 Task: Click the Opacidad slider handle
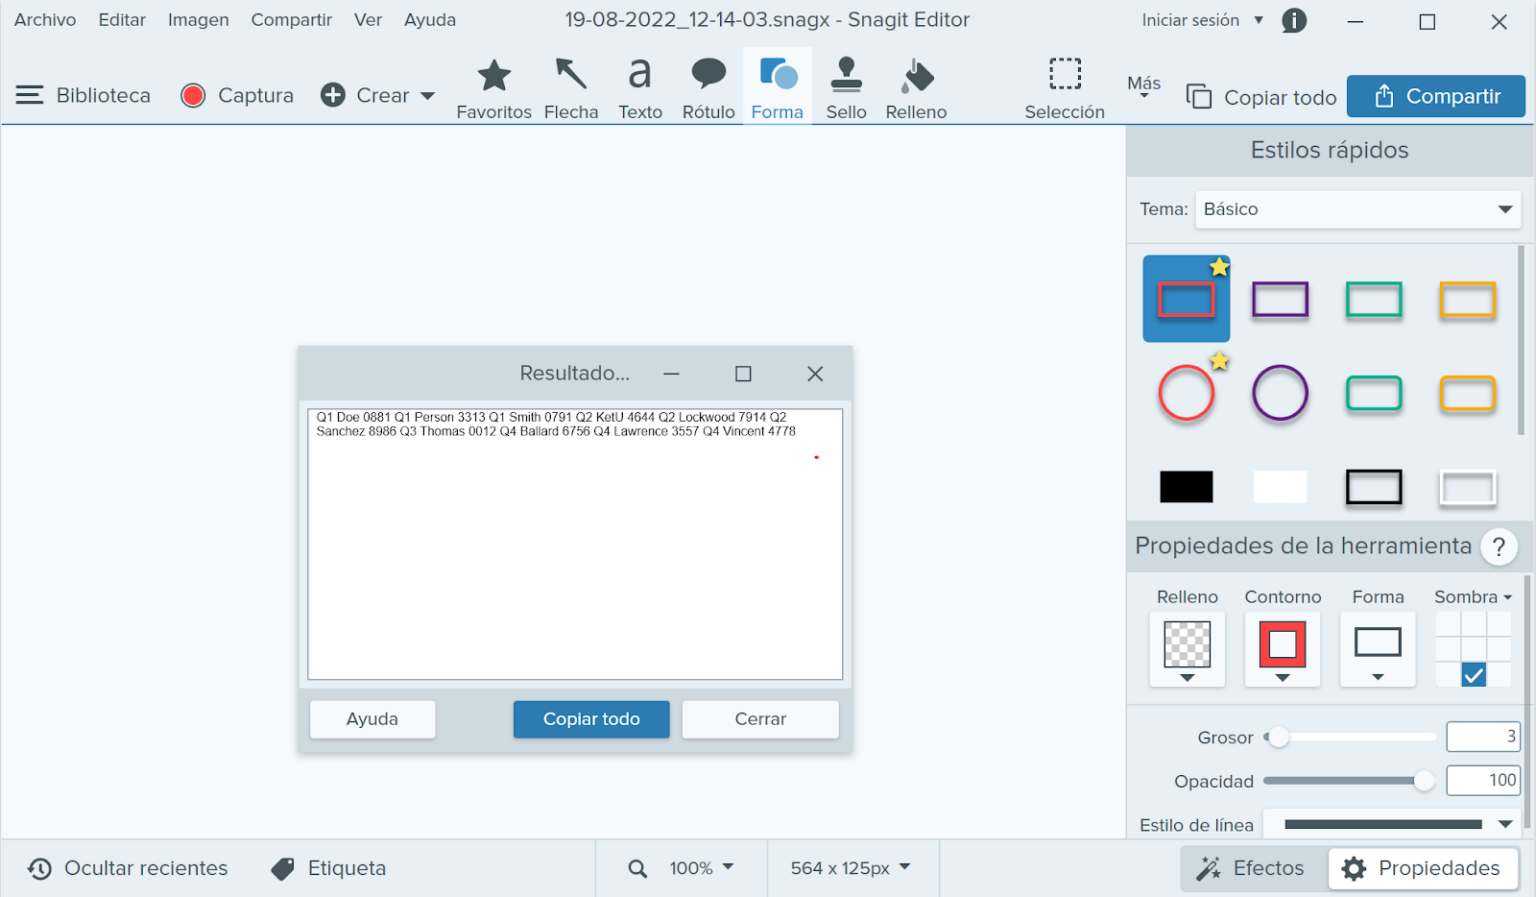coord(1424,781)
